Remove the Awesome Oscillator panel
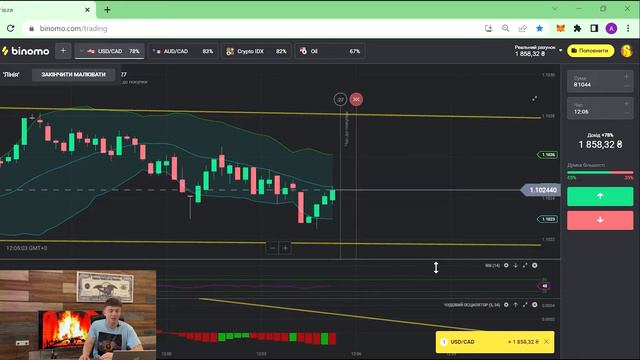The height and width of the screenshot is (360, 640). click(x=534, y=304)
